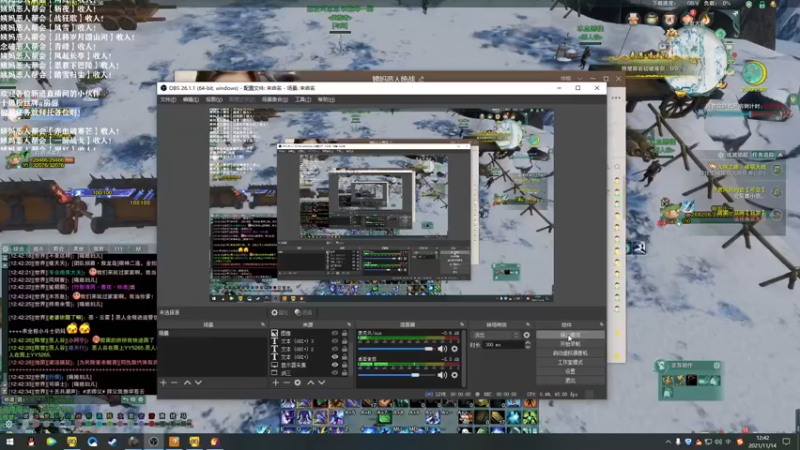800x450 pixels.
Task: Toggle visibility eye for the 显示器采集 source
Action: point(335,365)
